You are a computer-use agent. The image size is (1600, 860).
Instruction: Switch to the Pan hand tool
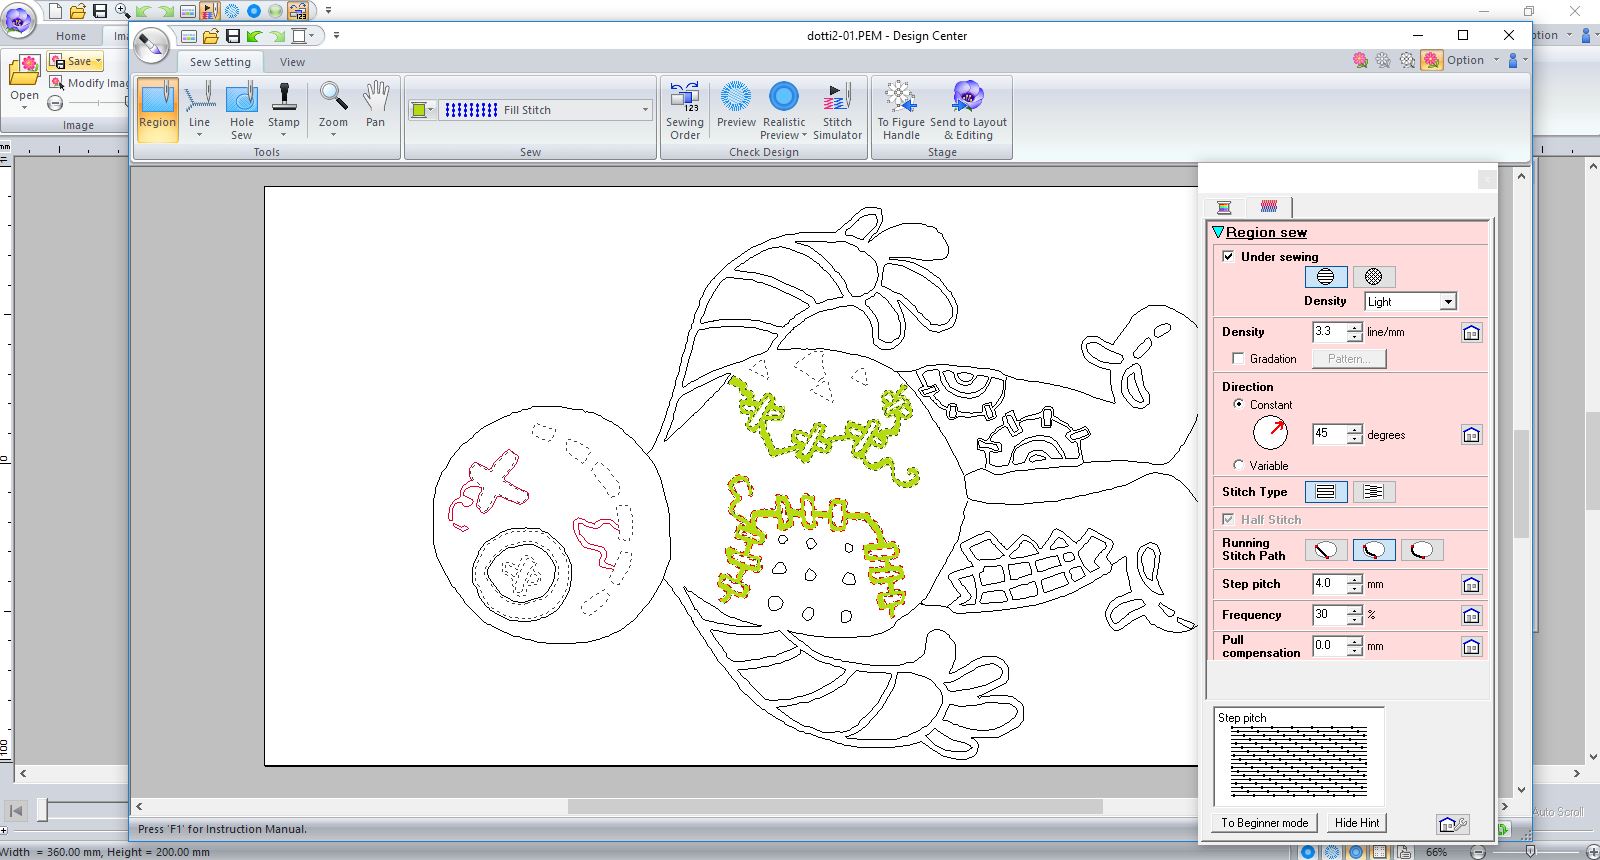coord(375,105)
